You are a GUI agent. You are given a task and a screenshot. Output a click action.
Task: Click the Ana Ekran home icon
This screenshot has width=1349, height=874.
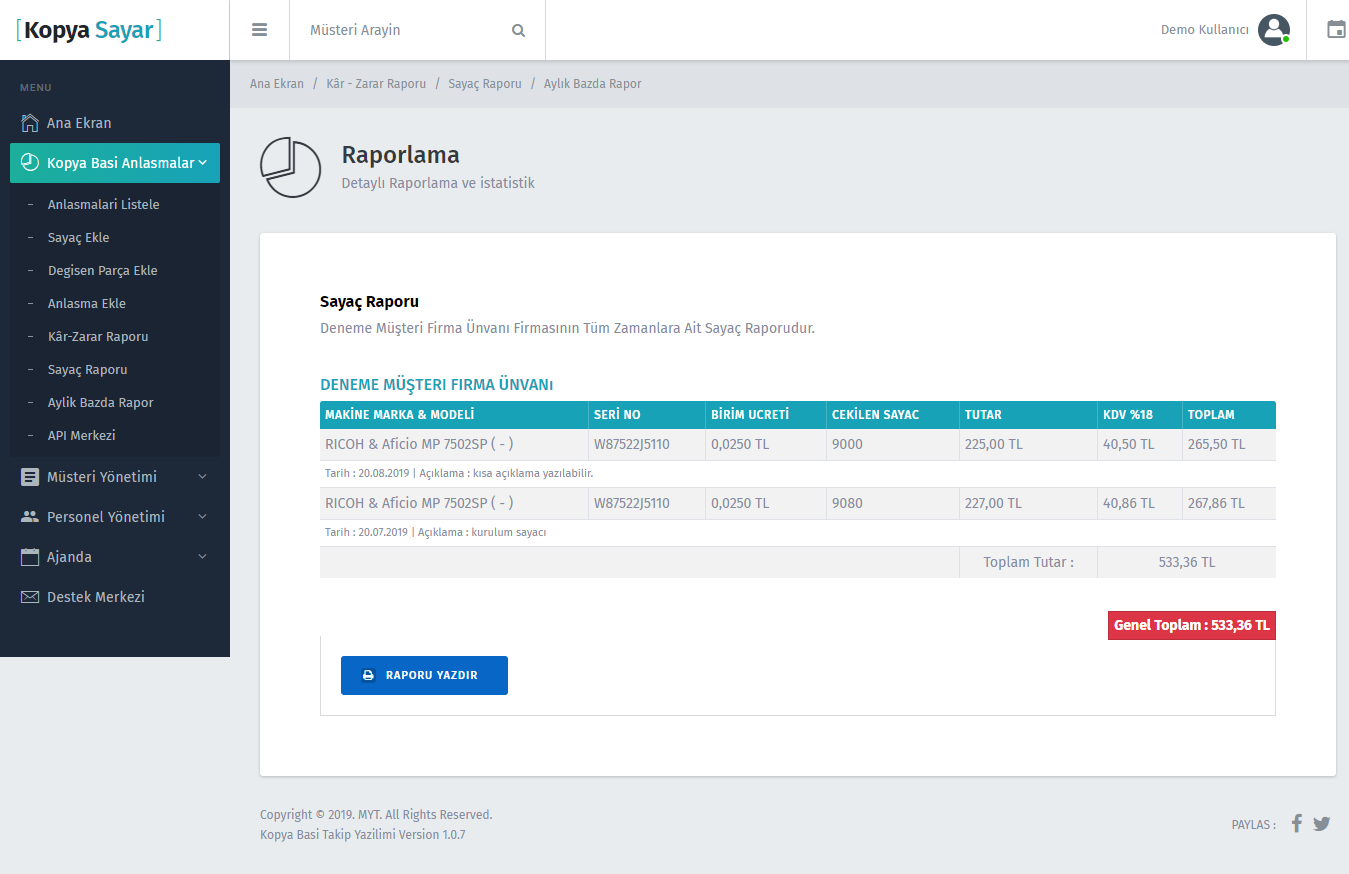pyautogui.click(x=30, y=123)
